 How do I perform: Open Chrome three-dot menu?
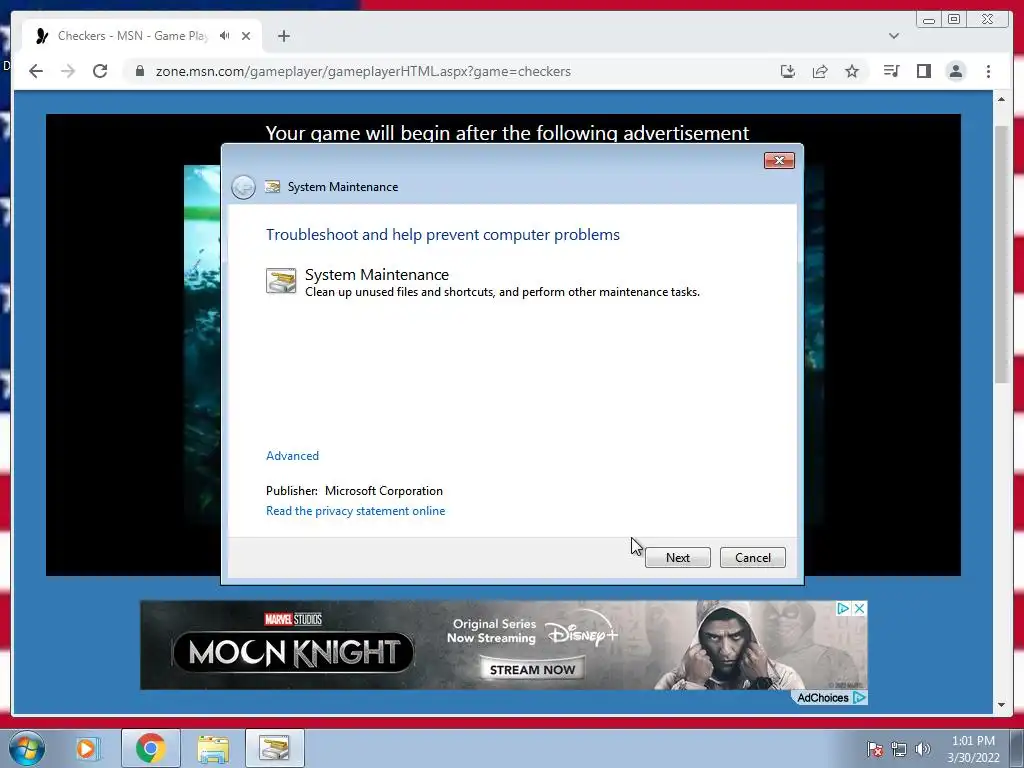988,71
